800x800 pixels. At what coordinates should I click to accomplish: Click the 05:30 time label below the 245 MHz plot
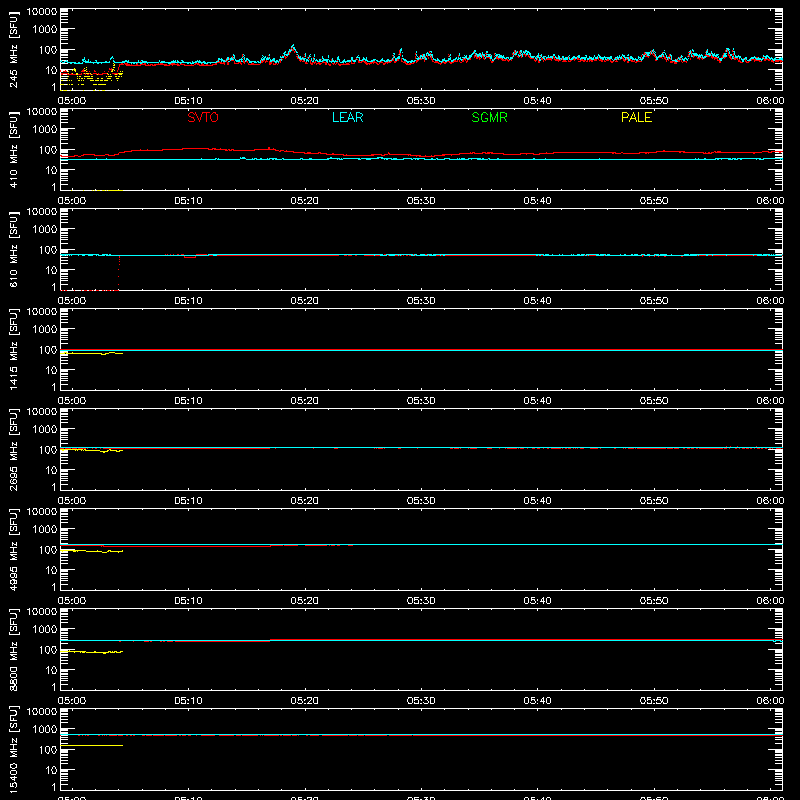pyautogui.click(x=421, y=101)
